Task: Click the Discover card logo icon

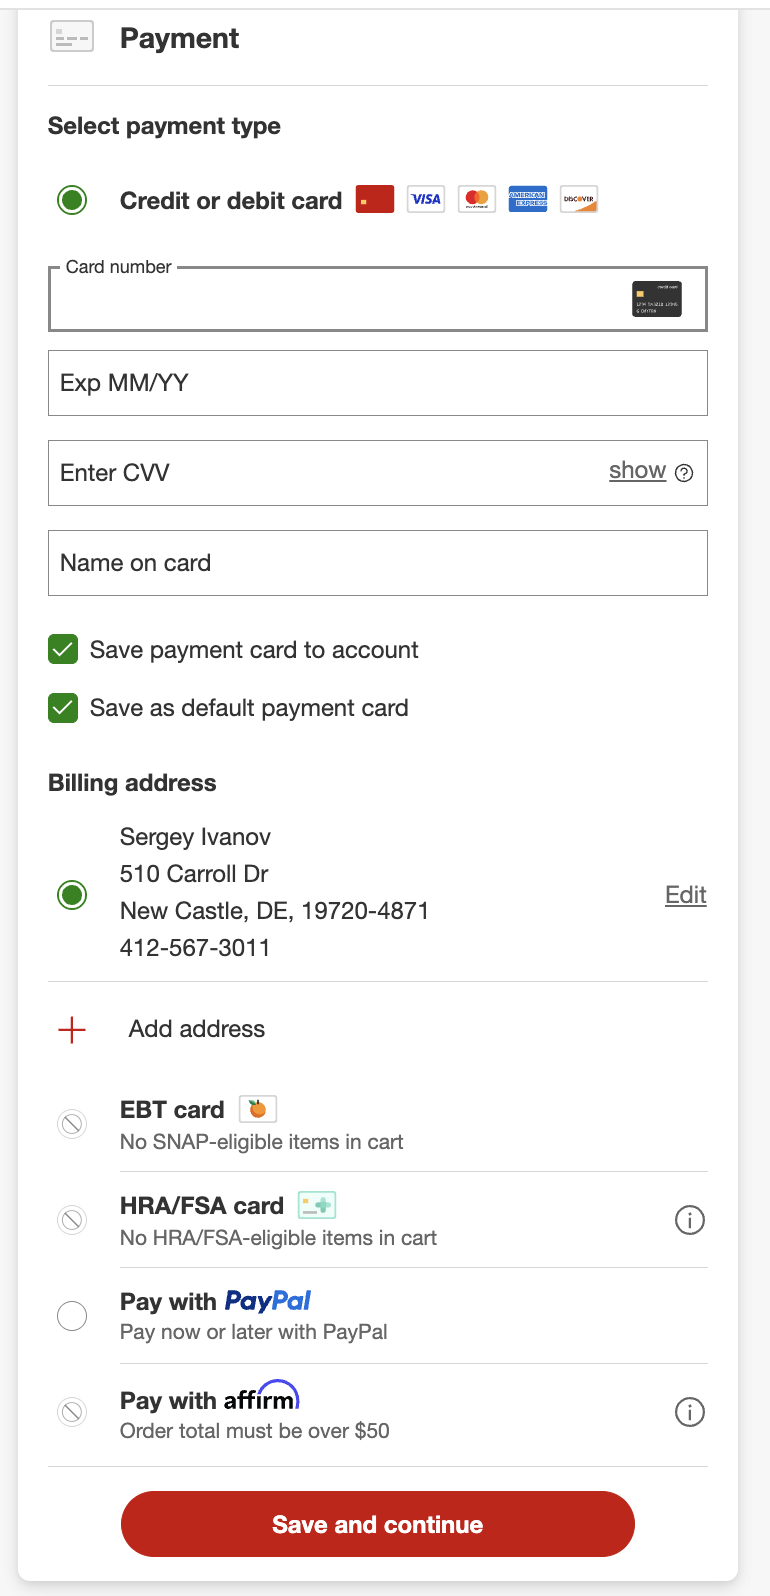Action: (579, 199)
